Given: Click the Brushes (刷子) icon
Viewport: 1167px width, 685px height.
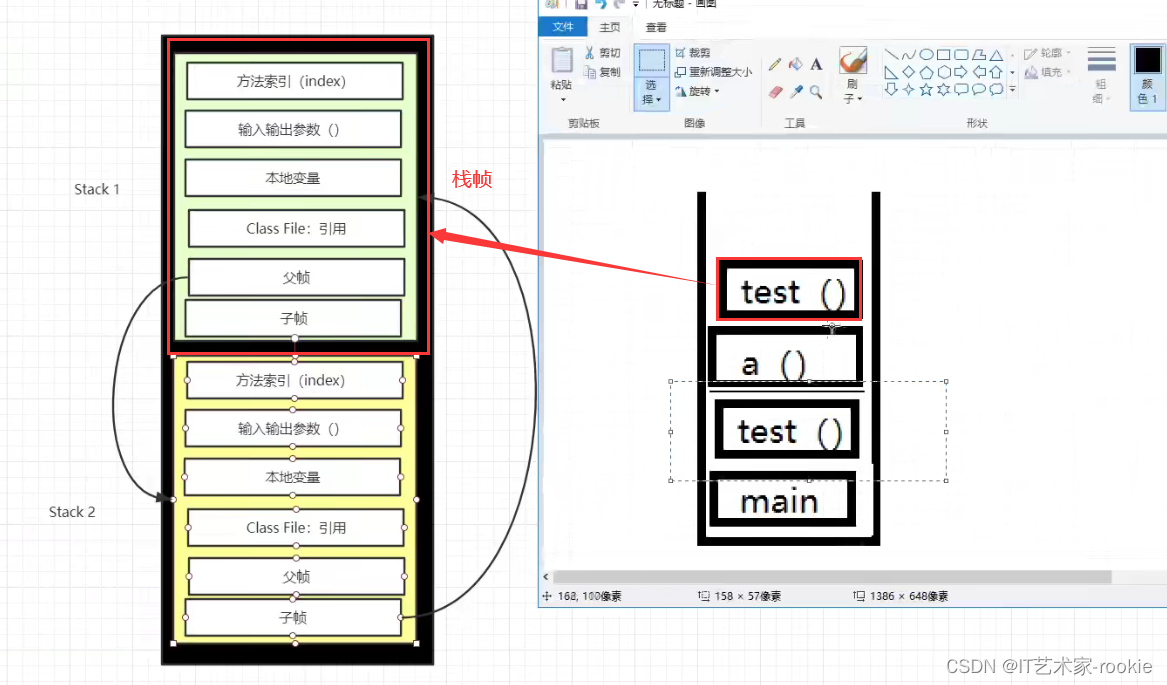Looking at the screenshot, I should [x=853, y=61].
